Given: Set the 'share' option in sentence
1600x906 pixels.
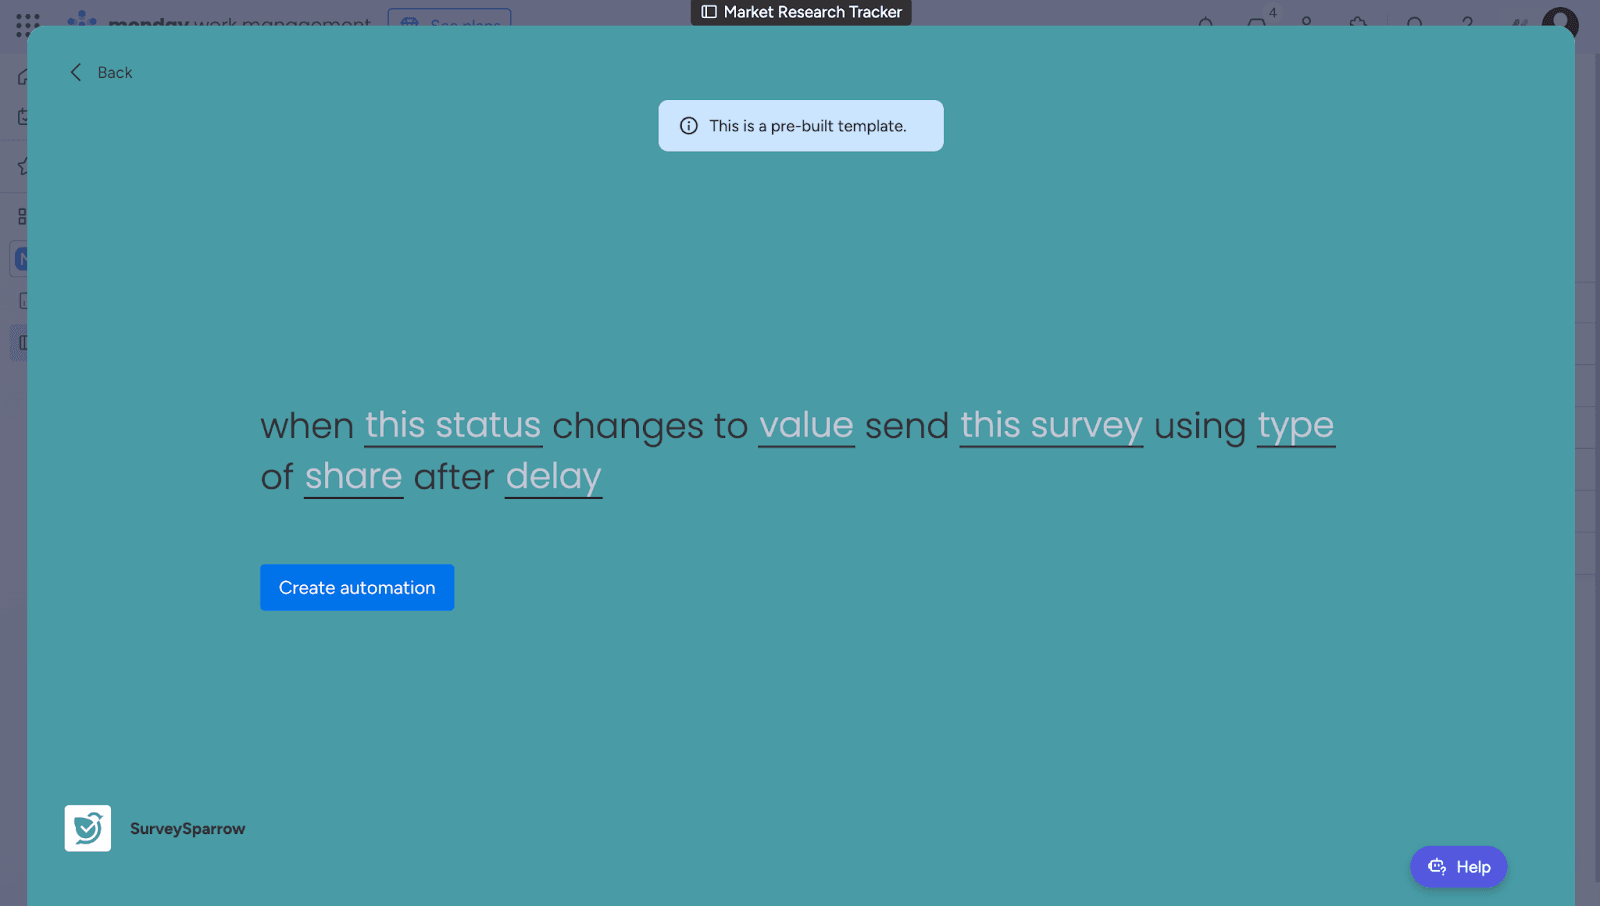Looking at the screenshot, I should tap(353, 477).
